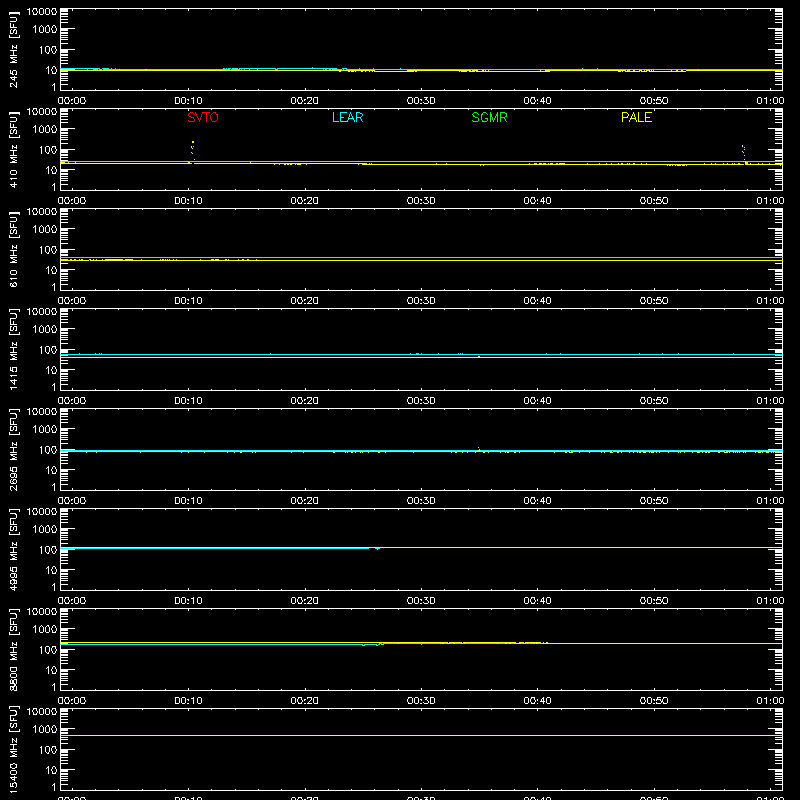Click the green SGMR legend label
This screenshot has width=800, height=800.
click(489, 117)
